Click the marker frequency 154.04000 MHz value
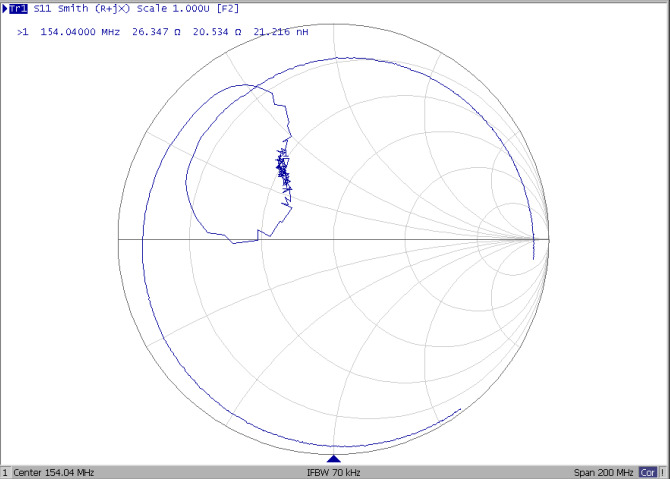This screenshot has width=670, height=479. point(81,32)
